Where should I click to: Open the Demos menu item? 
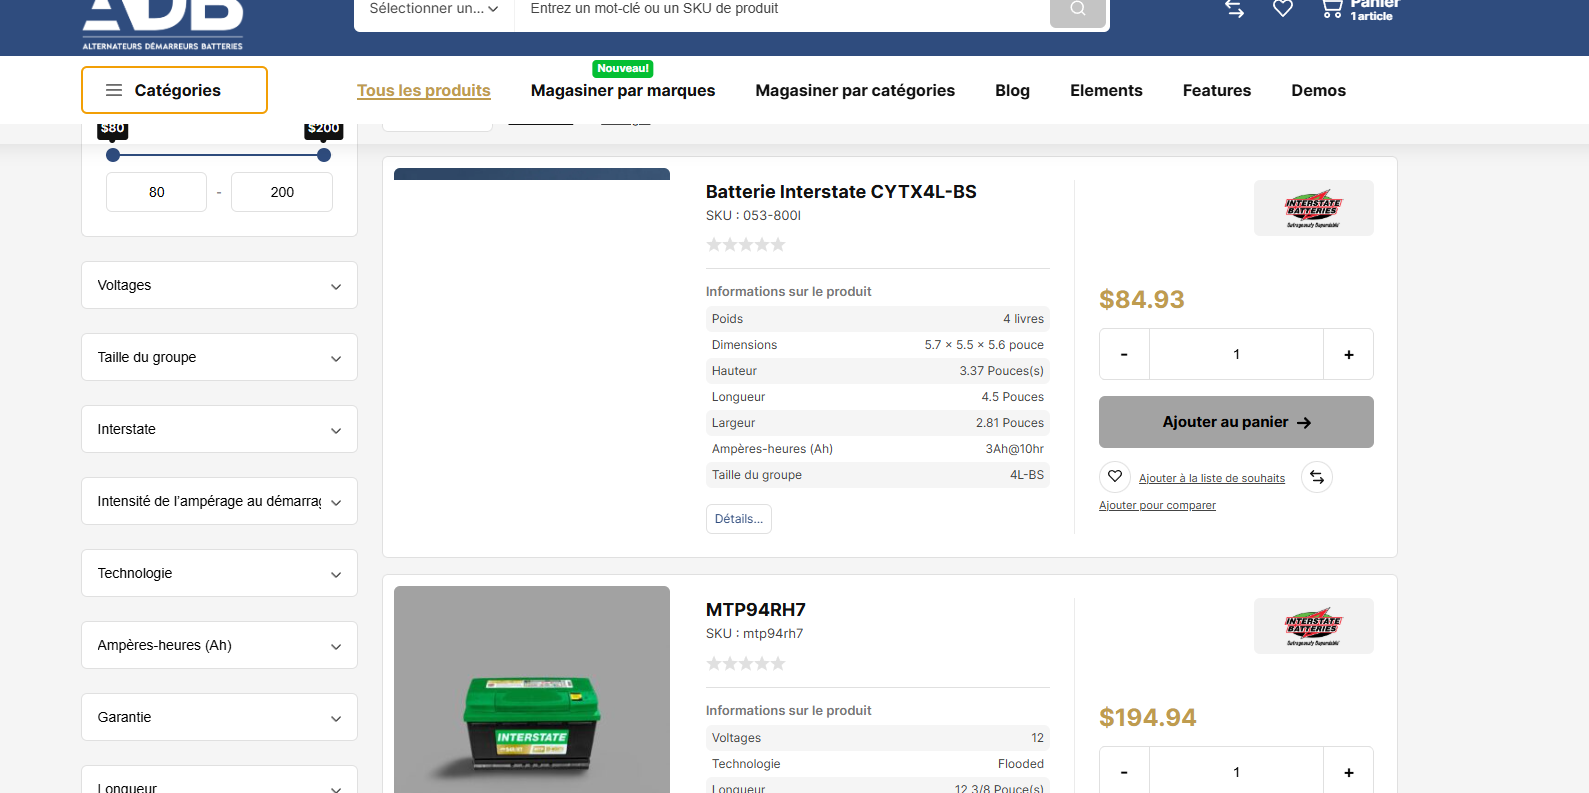[1318, 90]
